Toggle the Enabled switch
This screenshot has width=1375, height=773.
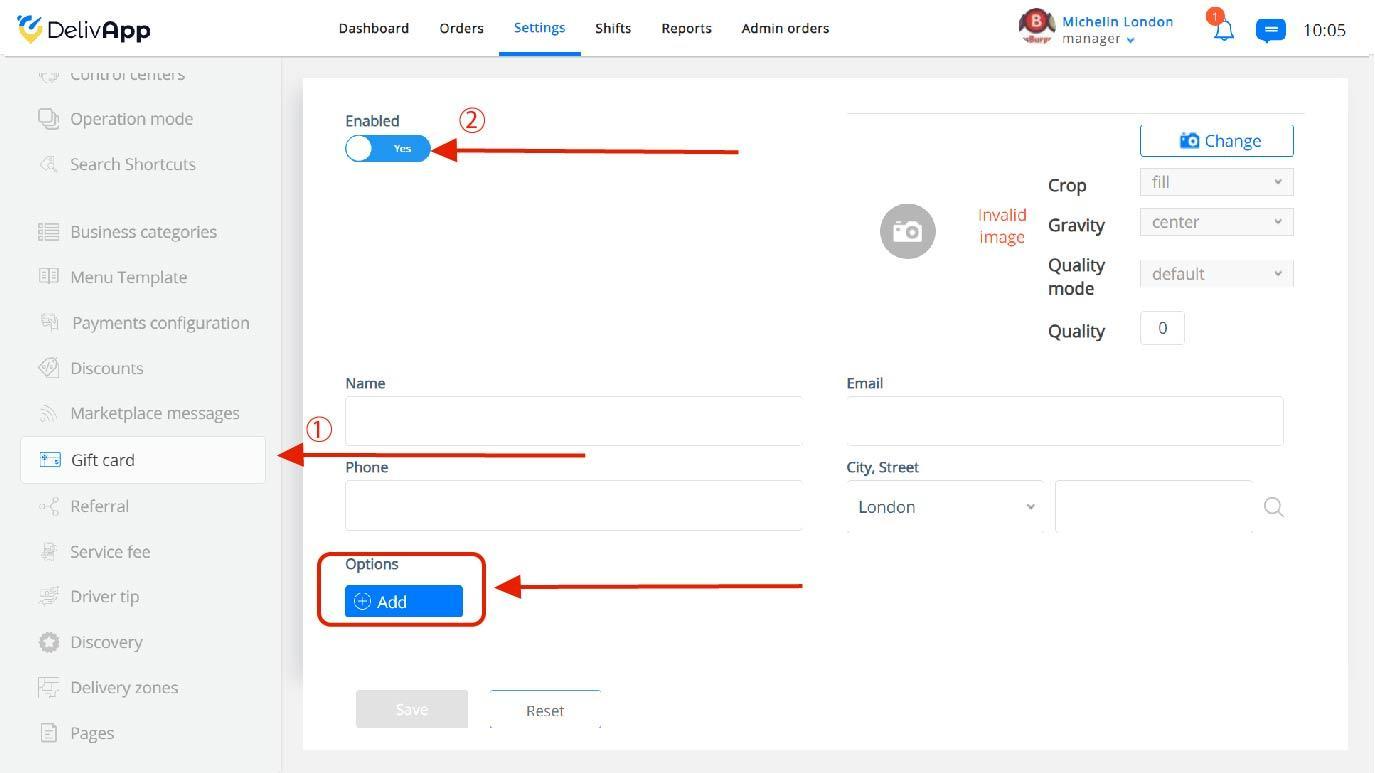pyautogui.click(x=388, y=149)
